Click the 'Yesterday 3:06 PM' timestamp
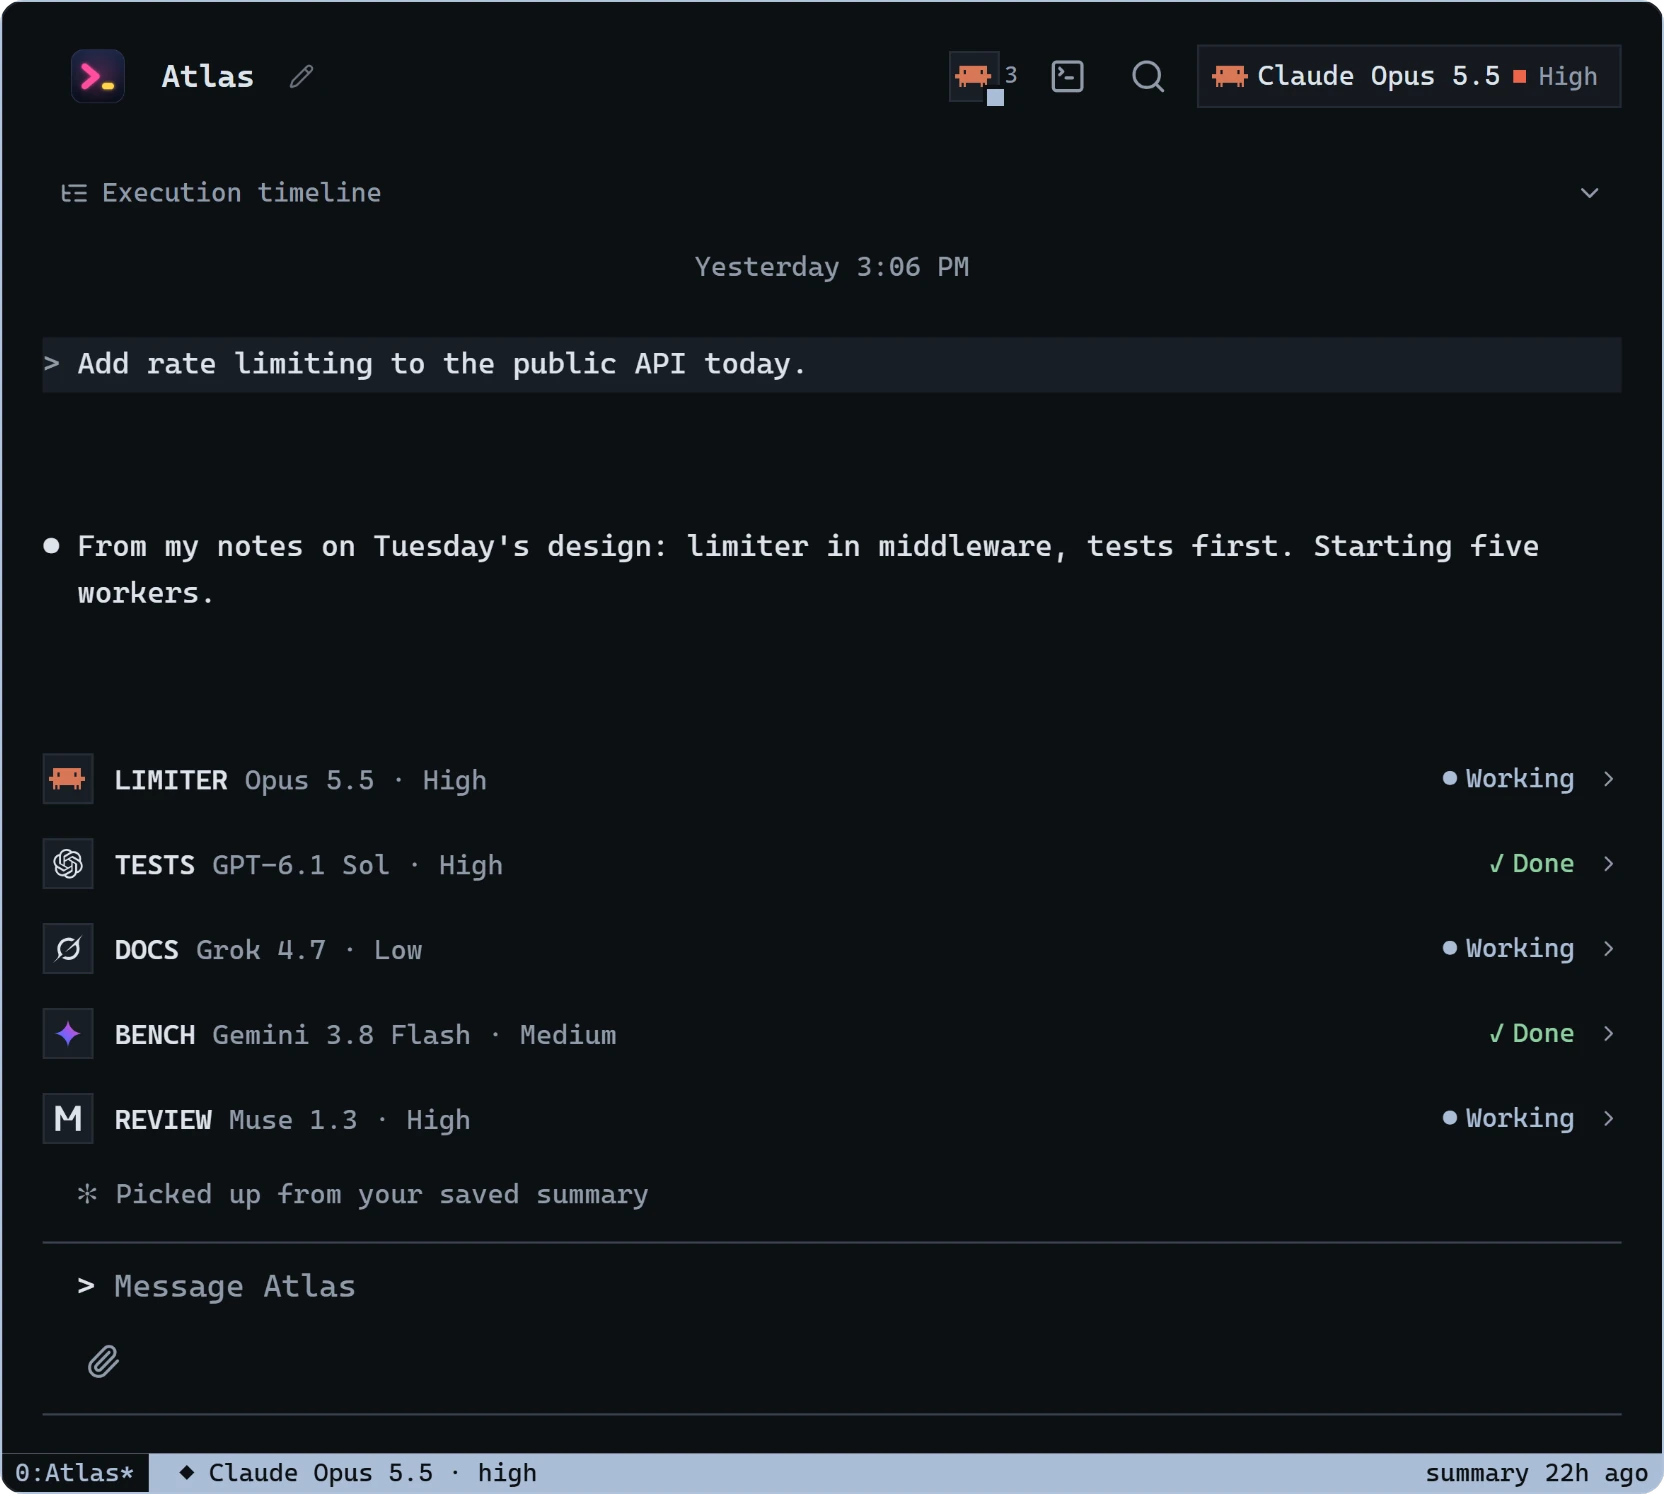Image resolution: width=1664 pixels, height=1494 pixels. click(x=832, y=267)
